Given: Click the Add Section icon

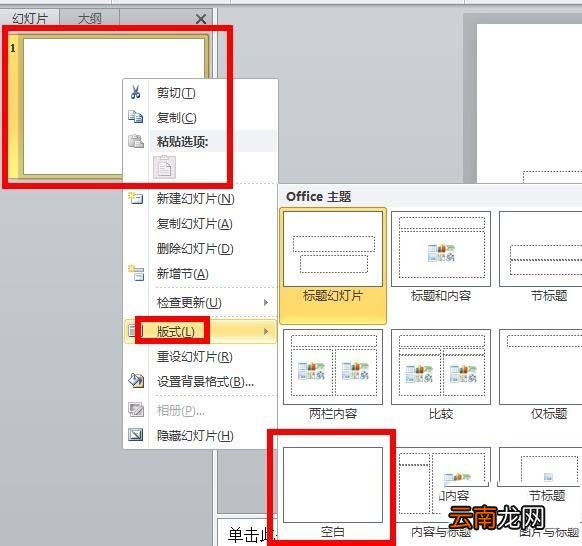Looking at the screenshot, I should click(x=136, y=273).
